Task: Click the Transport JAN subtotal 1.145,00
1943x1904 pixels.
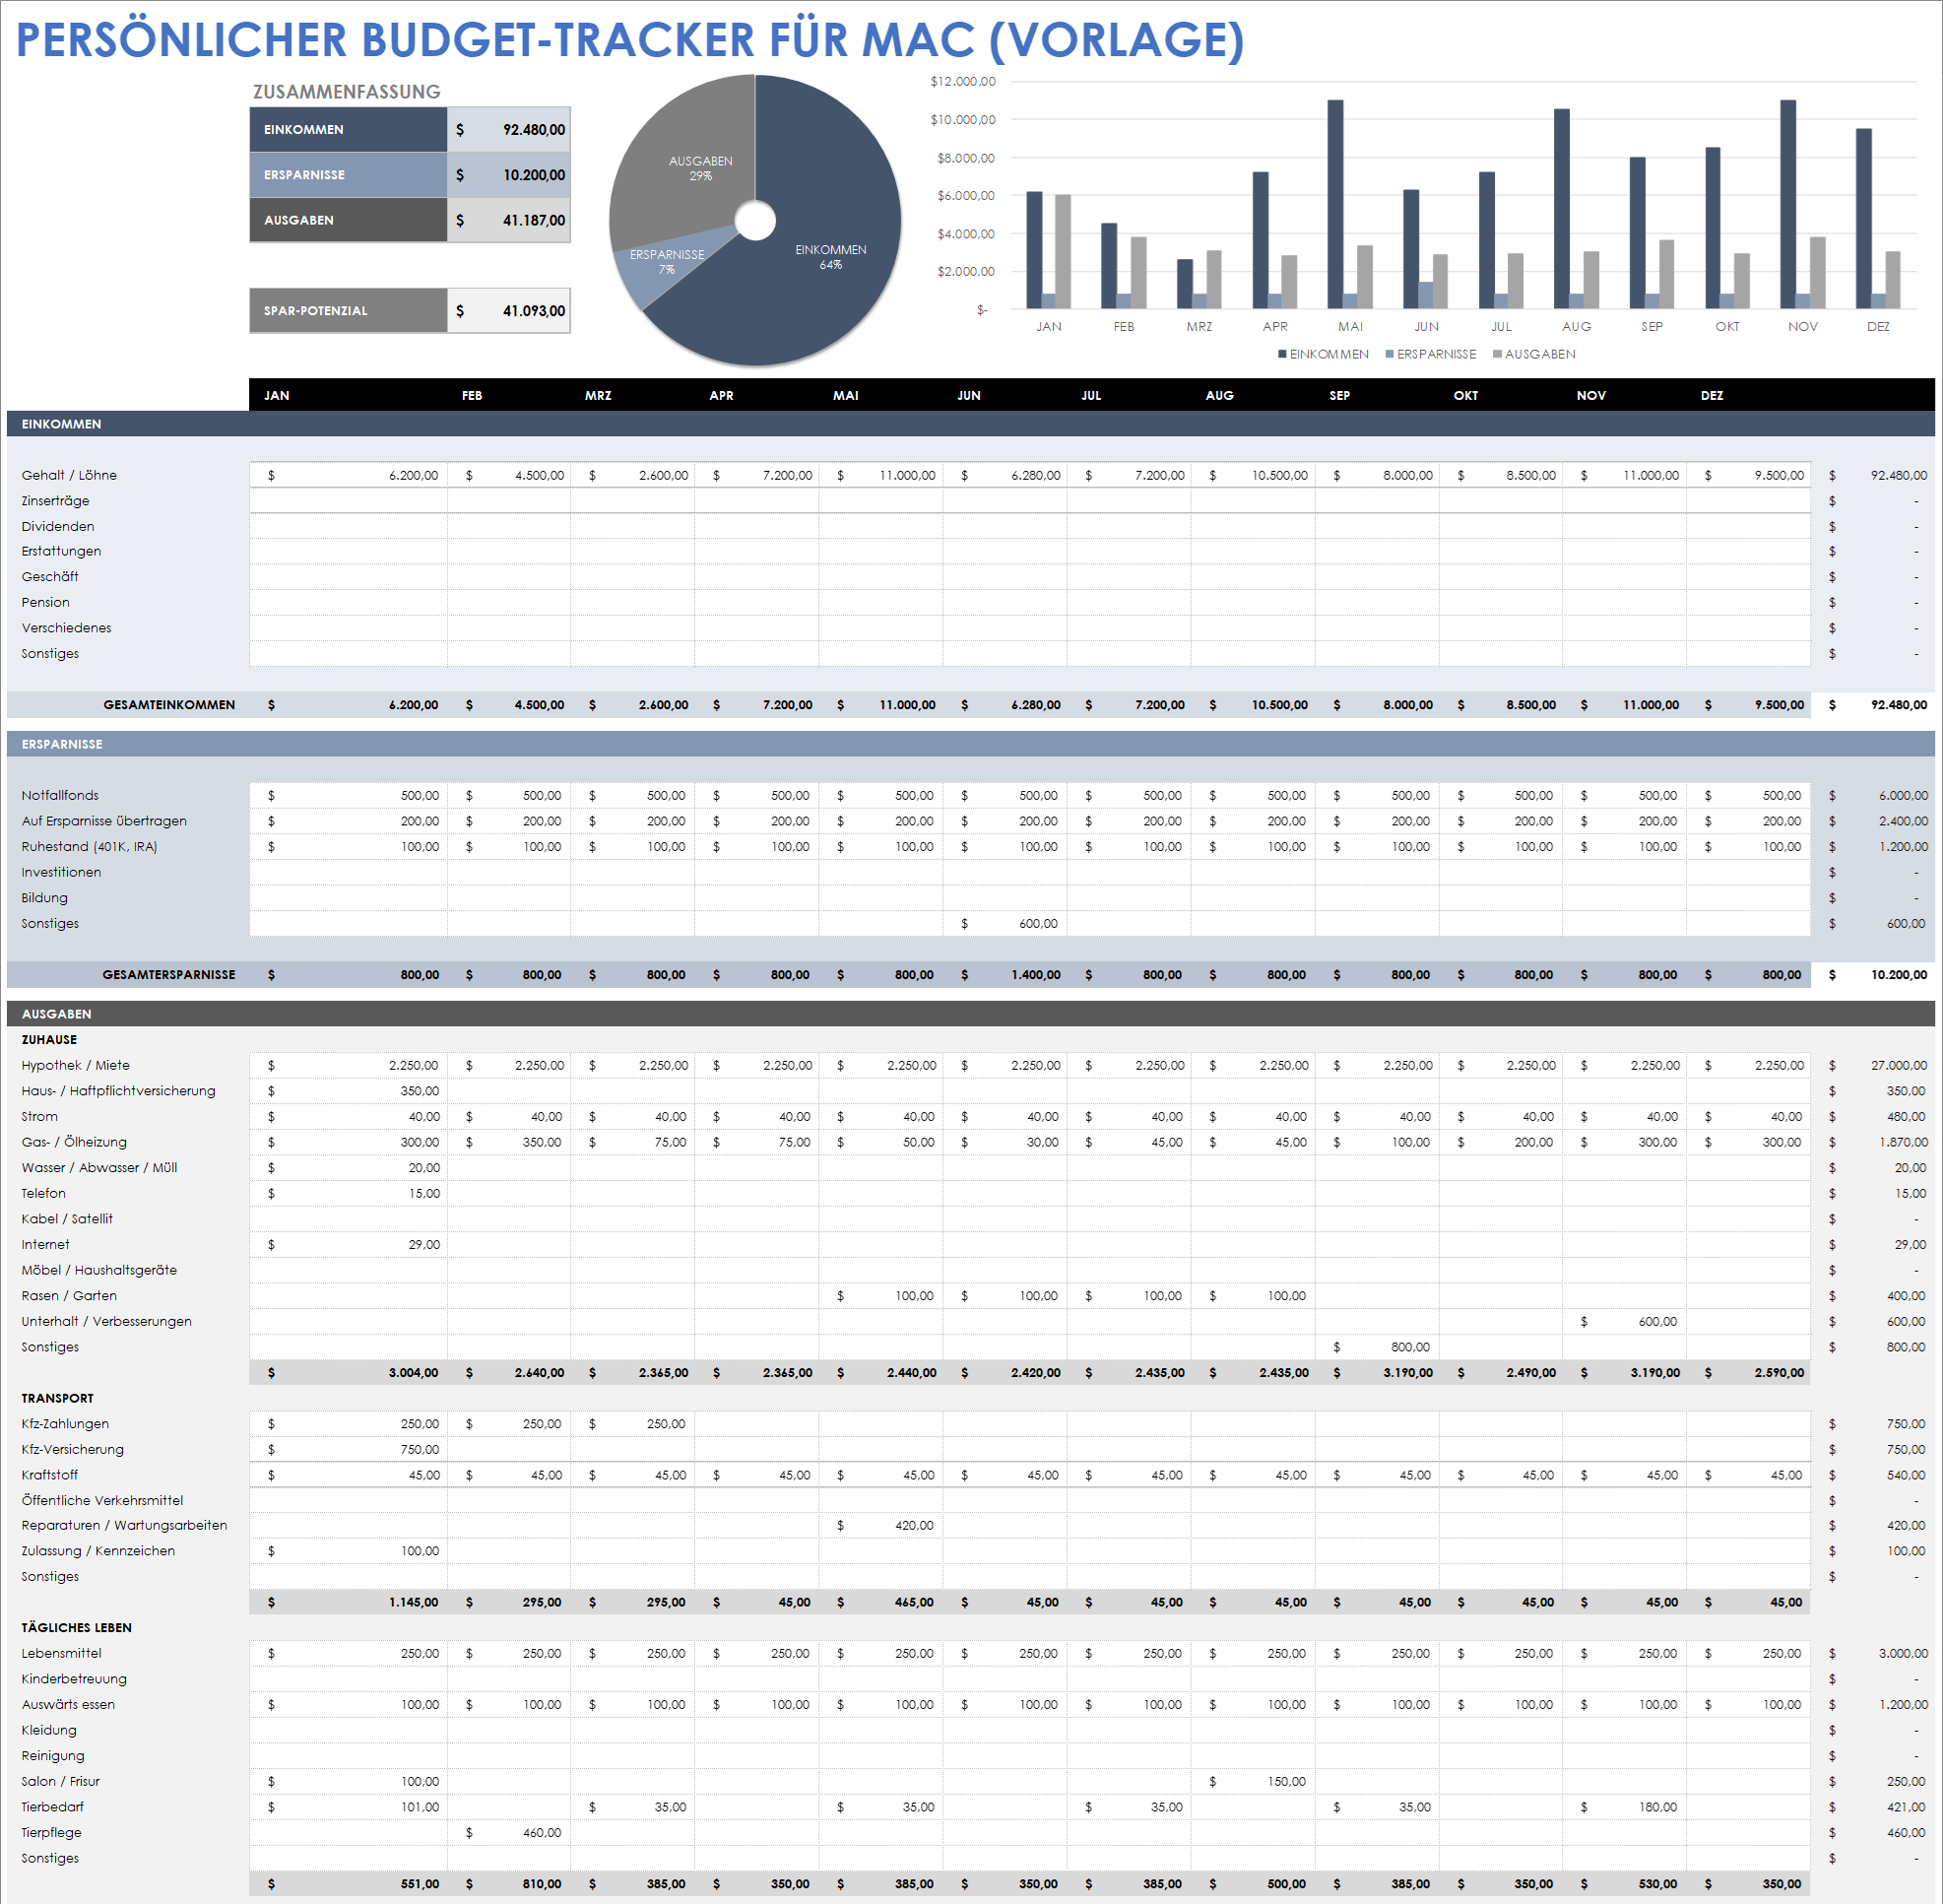Action: tap(348, 1603)
